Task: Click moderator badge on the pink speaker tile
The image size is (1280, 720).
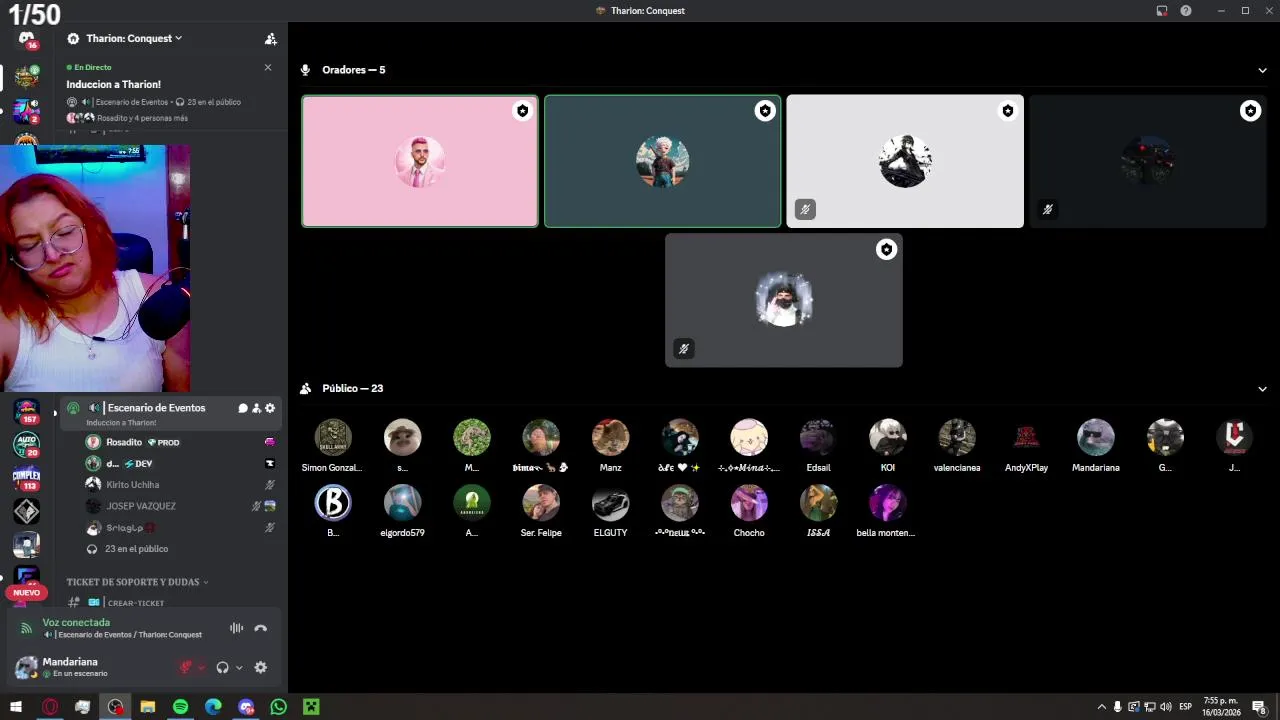Action: point(522,111)
